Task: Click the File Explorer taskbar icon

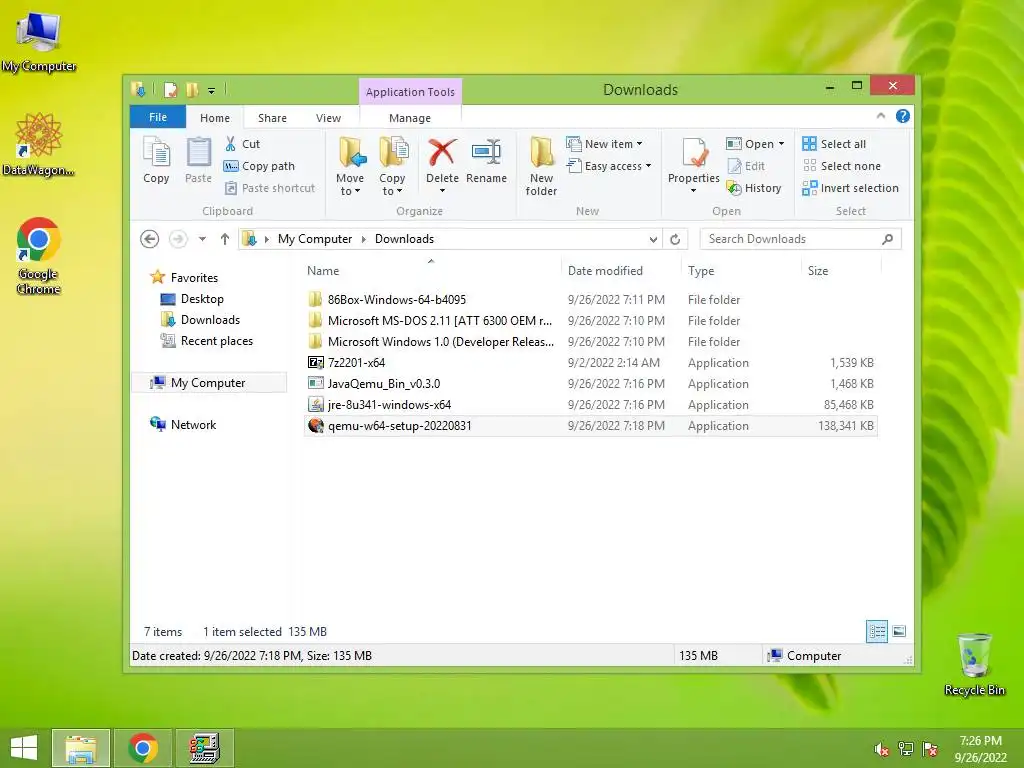Action: pyautogui.click(x=81, y=748)
